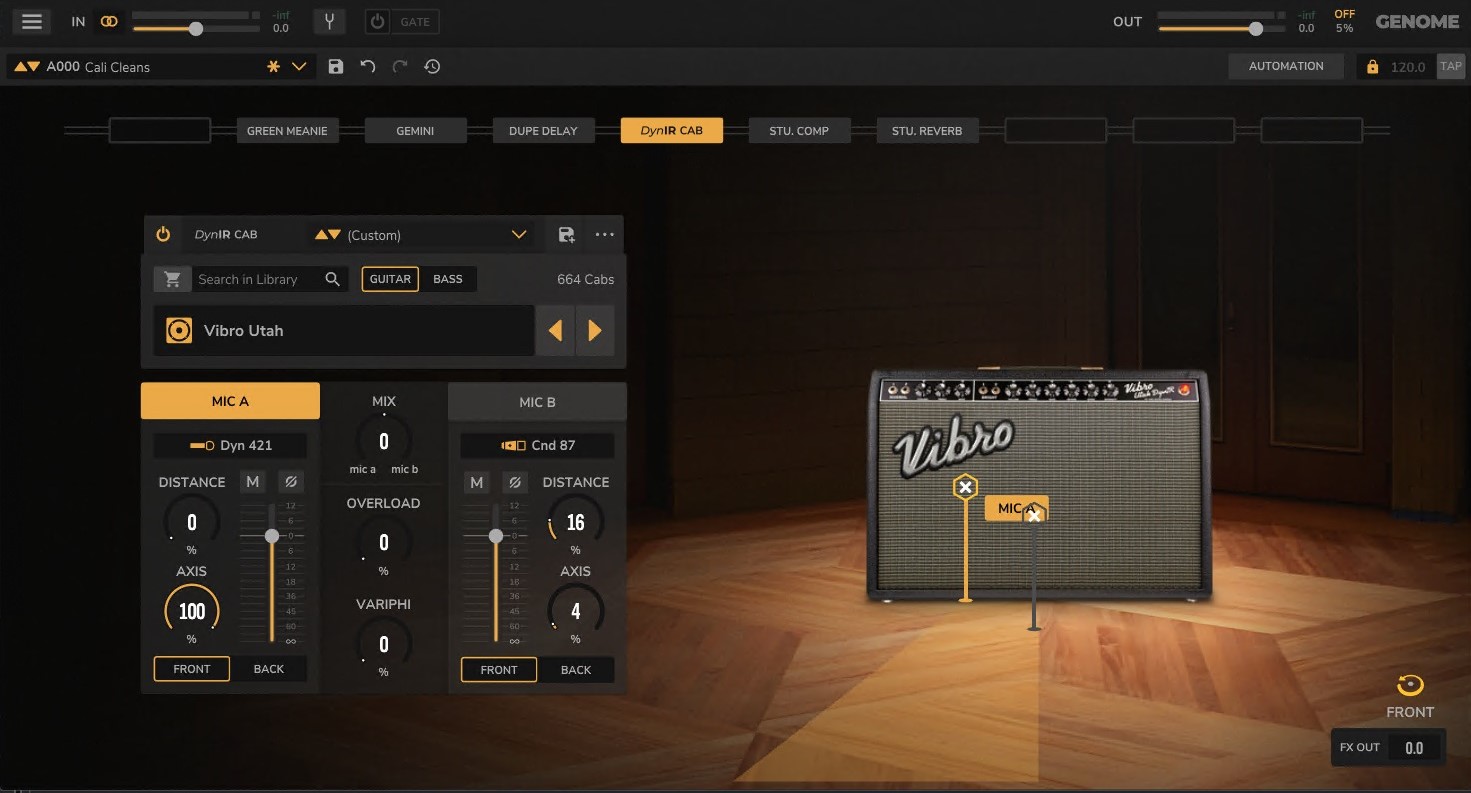Select the DUPE DELAY block
1471x793 pixels.
pyautogui.click(x=543, y=130)
